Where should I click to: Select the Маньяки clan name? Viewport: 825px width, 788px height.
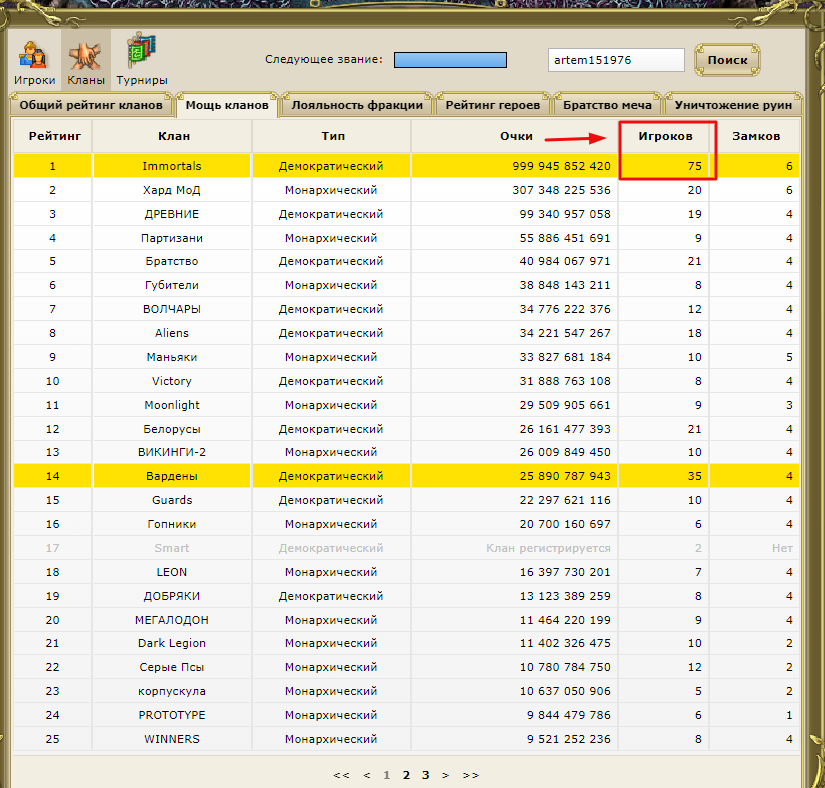pyautogui.click(x=172, y=358)
